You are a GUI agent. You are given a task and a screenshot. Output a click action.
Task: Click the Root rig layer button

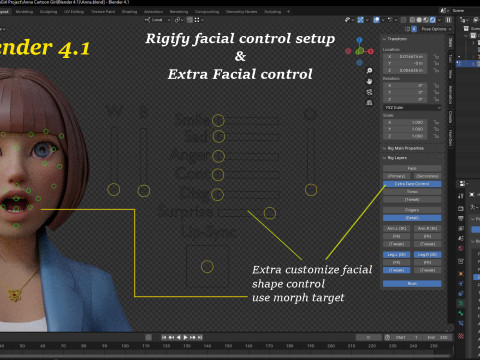click(412, 284)
